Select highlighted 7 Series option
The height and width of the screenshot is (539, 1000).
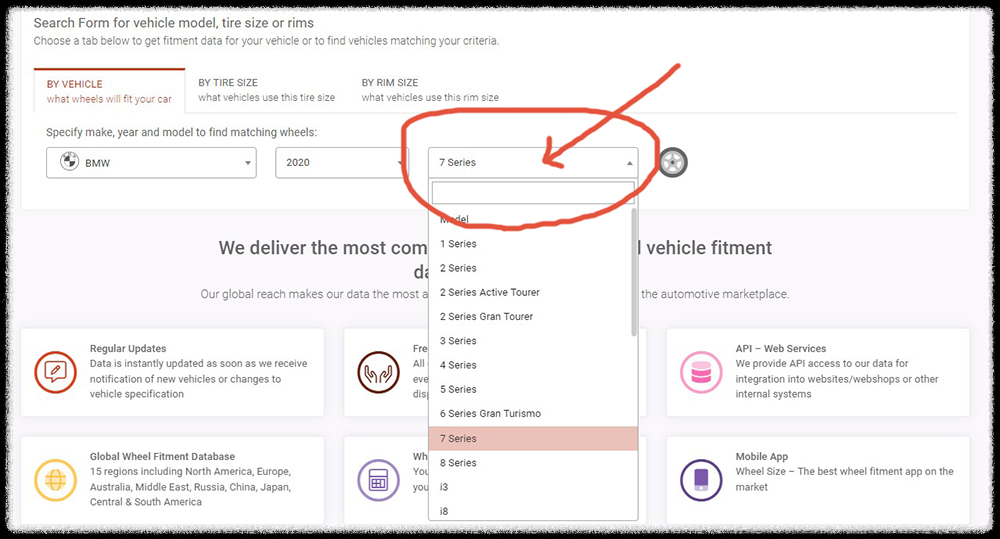click(533, 438)
